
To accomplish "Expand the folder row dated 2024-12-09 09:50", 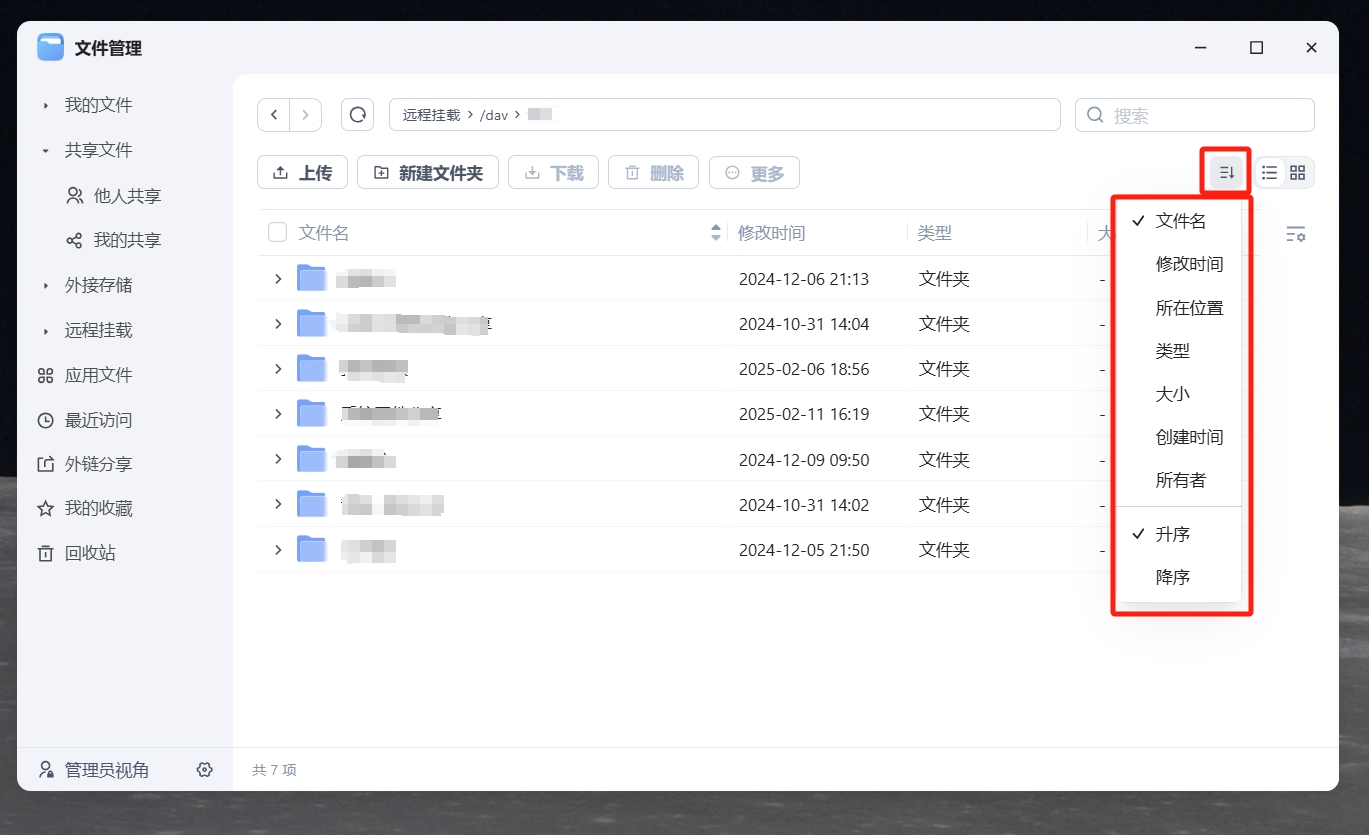I will [278, 460].
